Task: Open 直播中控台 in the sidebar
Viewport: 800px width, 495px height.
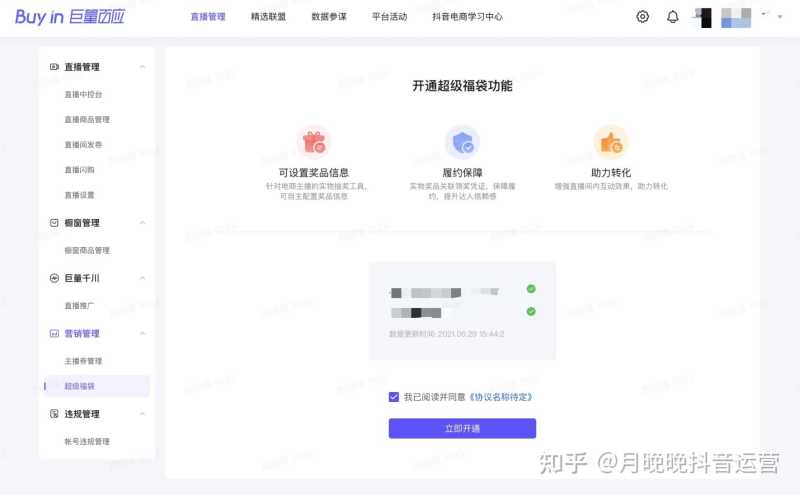Action: tap(83, 94)
